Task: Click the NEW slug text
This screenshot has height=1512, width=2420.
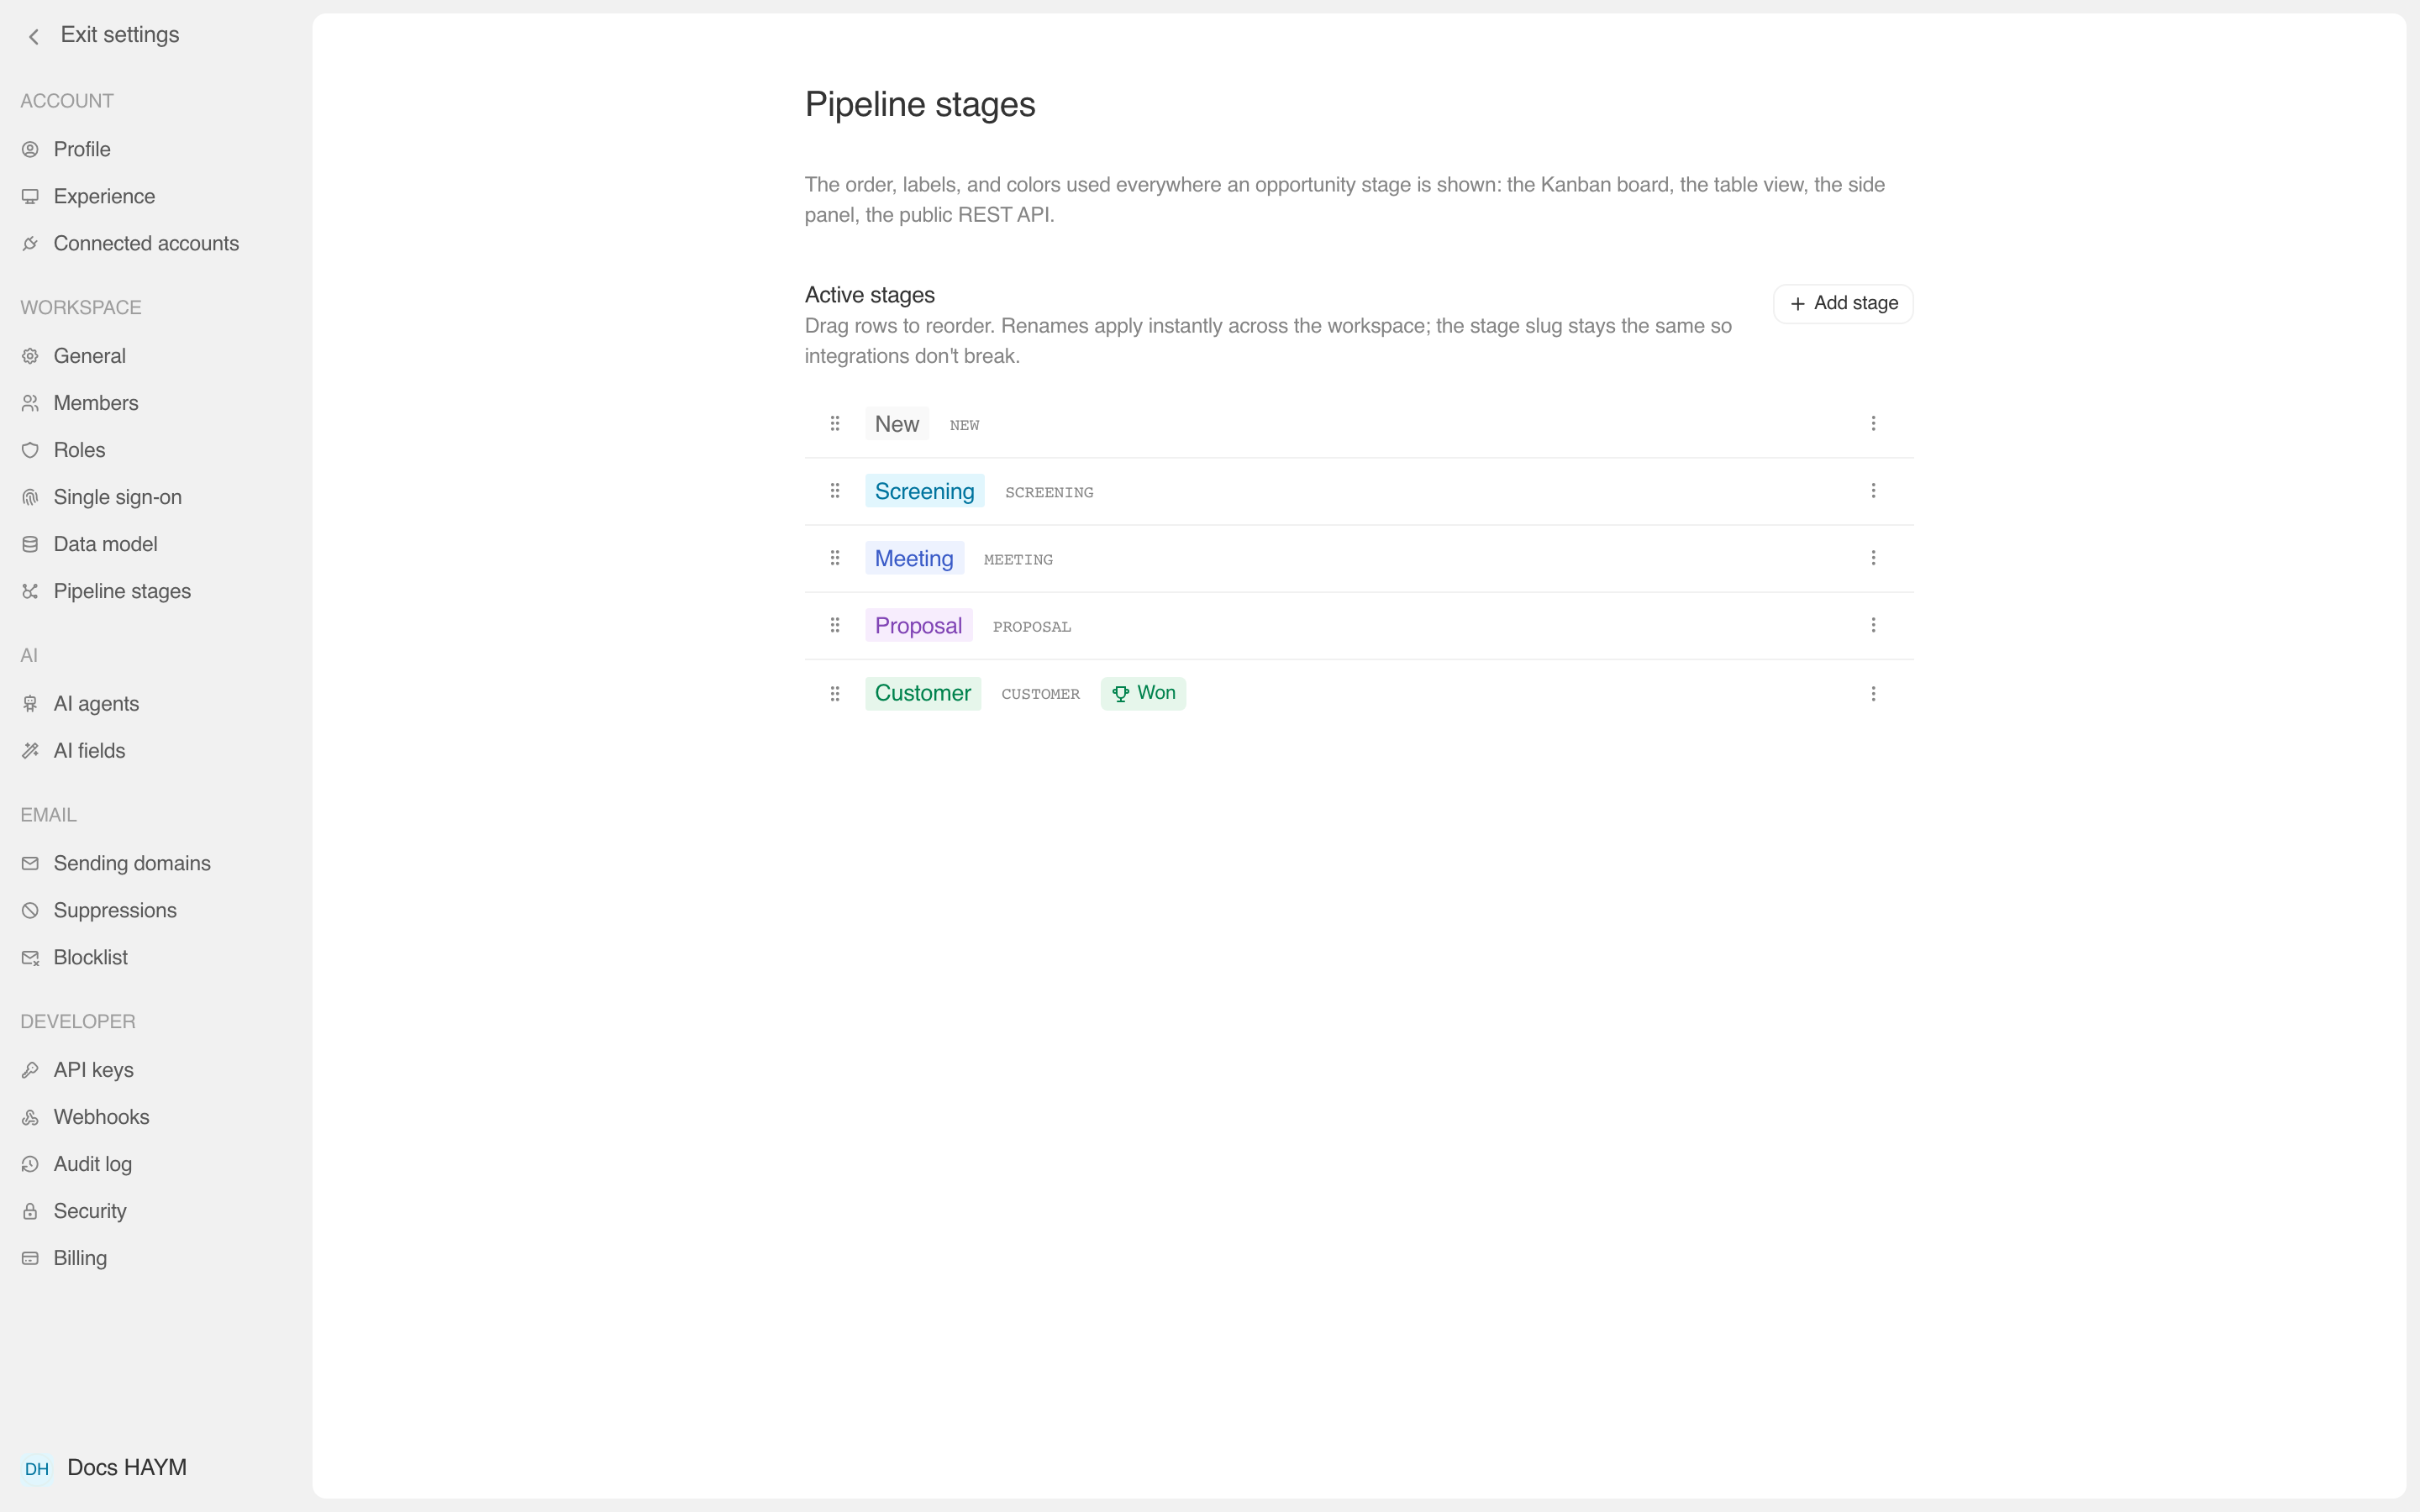Action: [964, 425]
